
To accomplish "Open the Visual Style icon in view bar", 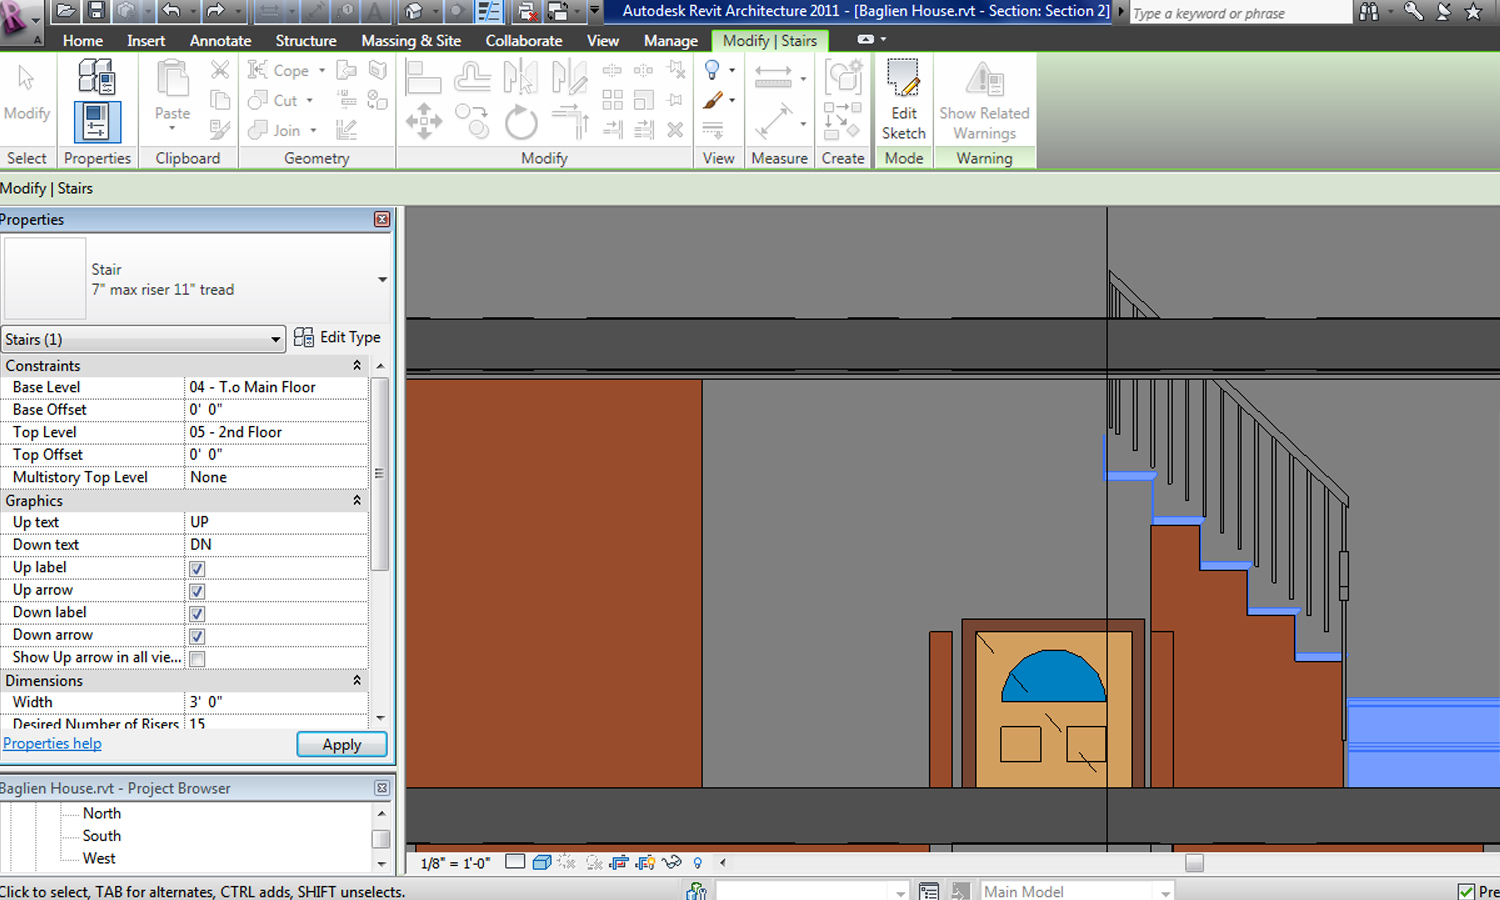I will coord(542,862).
